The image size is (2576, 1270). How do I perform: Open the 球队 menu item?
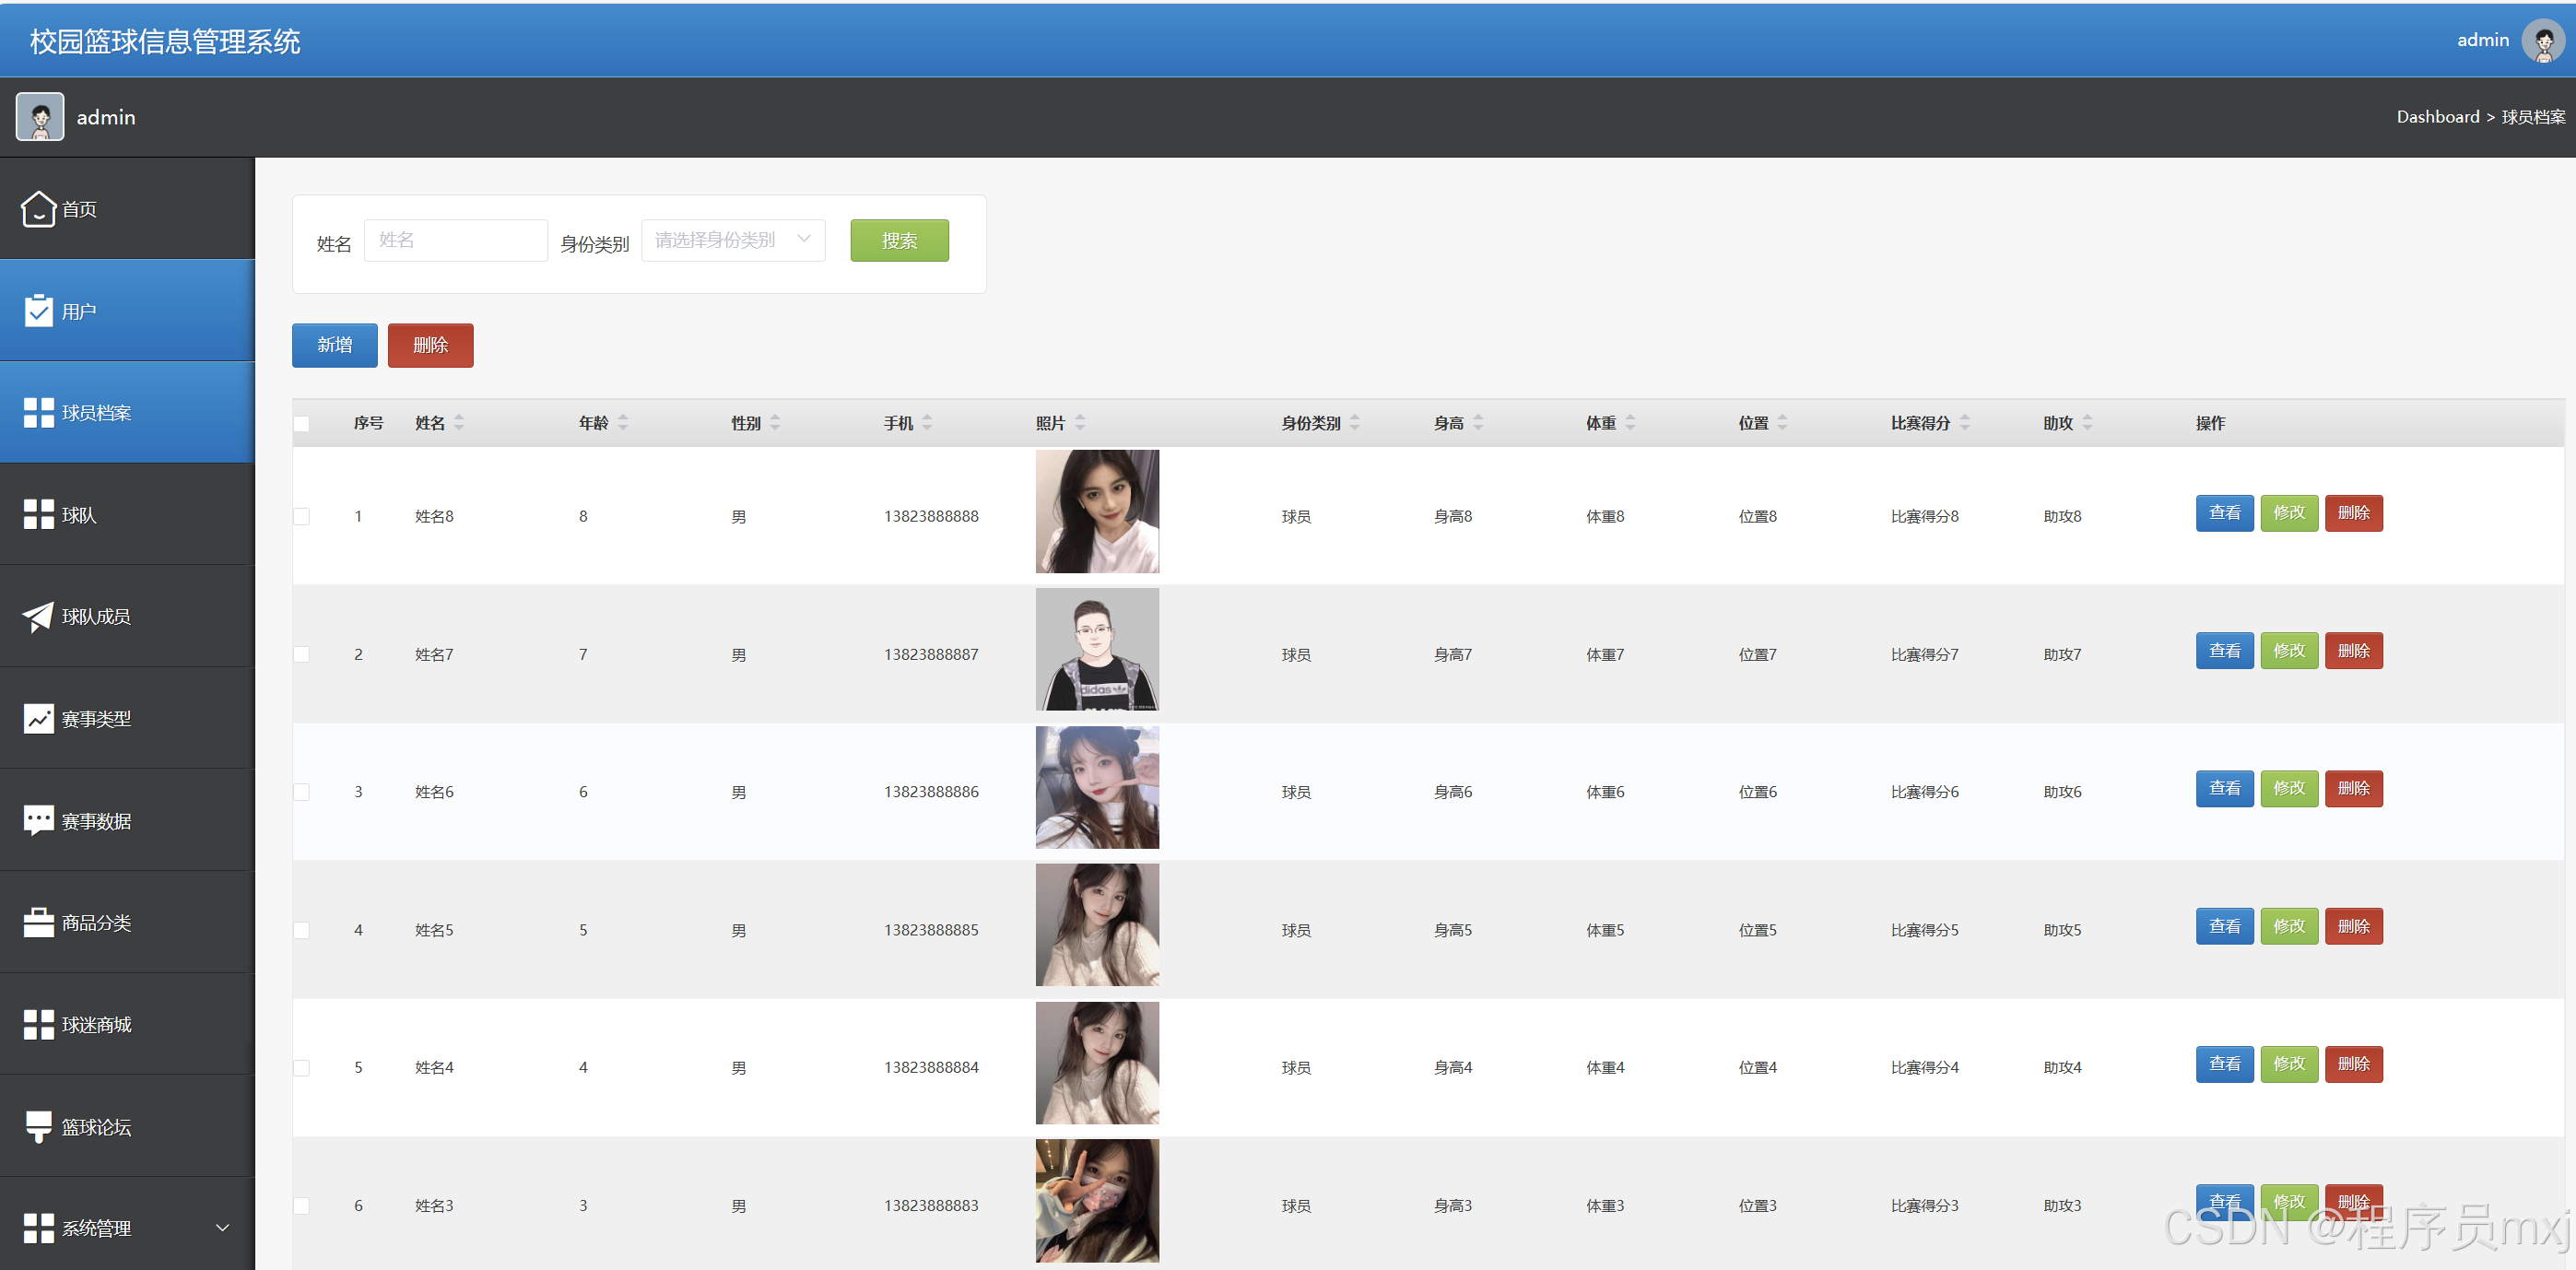(x=80, y=515)
